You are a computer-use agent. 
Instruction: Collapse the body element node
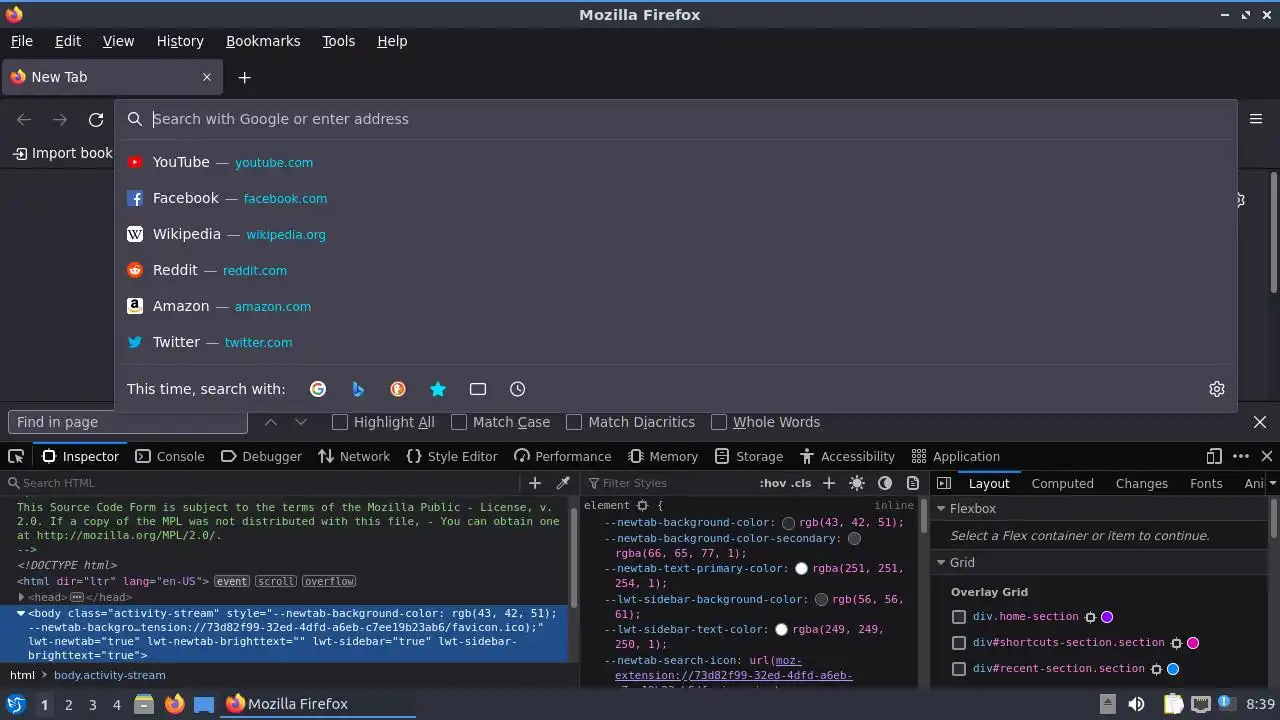(21, 613)
